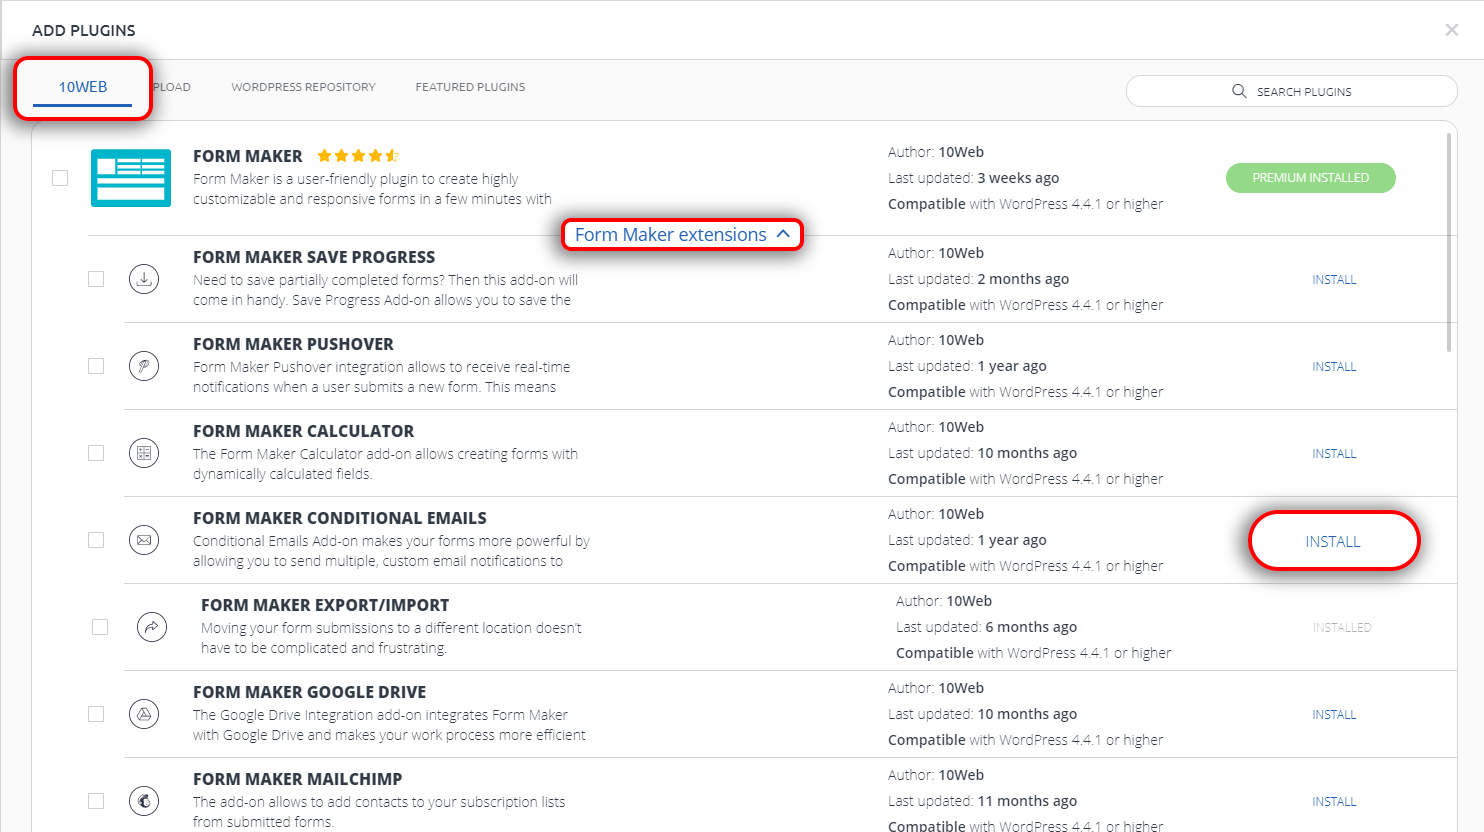1484x832 pixels.
Task: Click 'Last updated: 11 months ago' text
Action: coord(982,801)
